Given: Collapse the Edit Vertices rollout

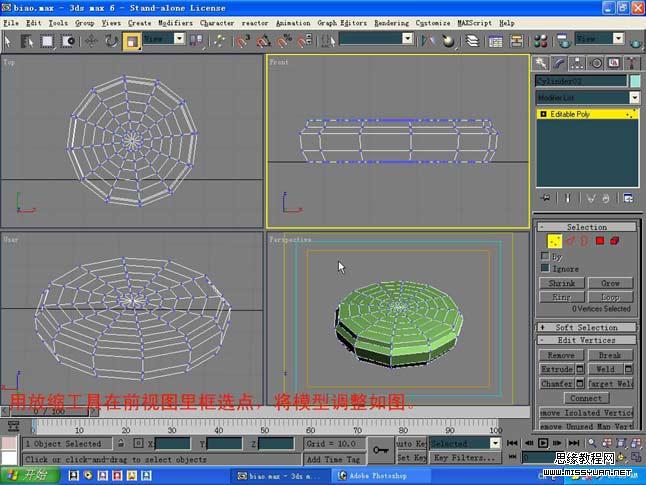Looking at the screenshot, I should (x=587, y=340).
